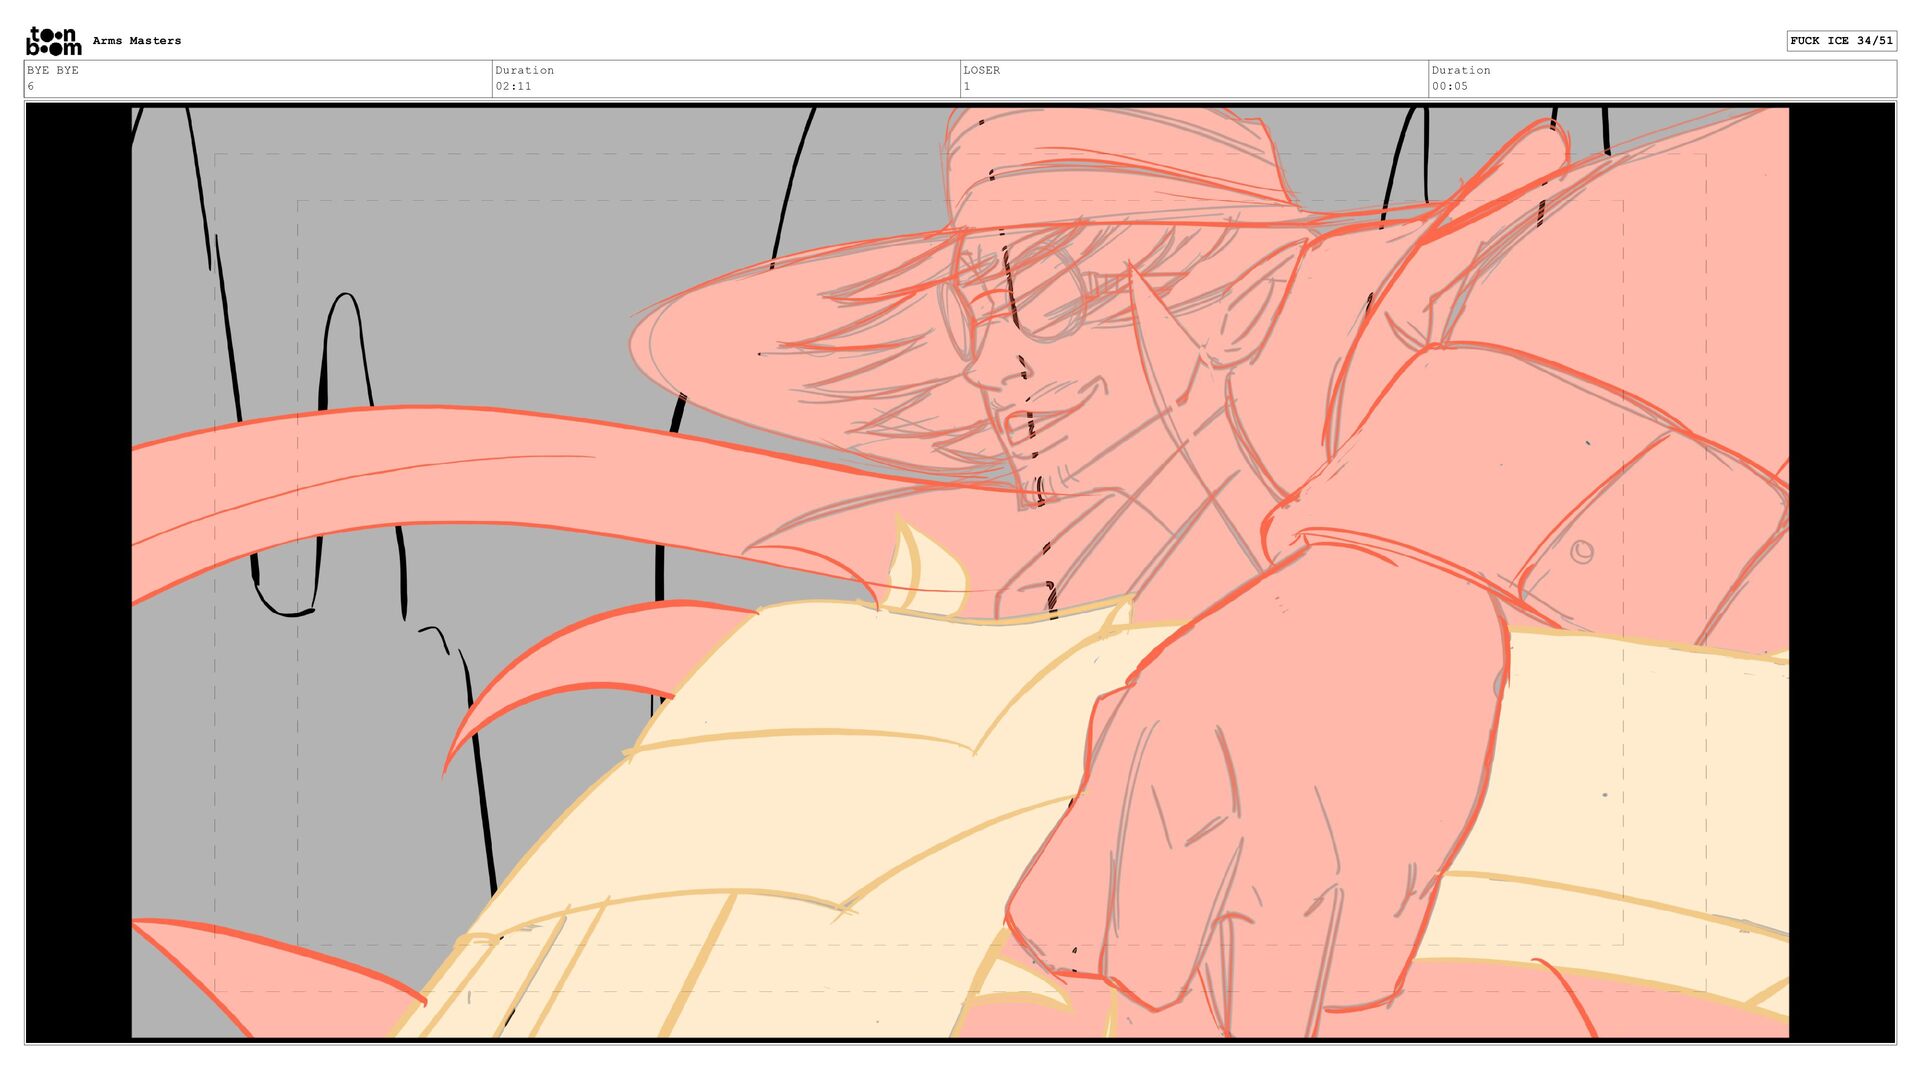Click the scene number 1
The height and width of the screenshot is (1081, 1920).
pos(967,86)
